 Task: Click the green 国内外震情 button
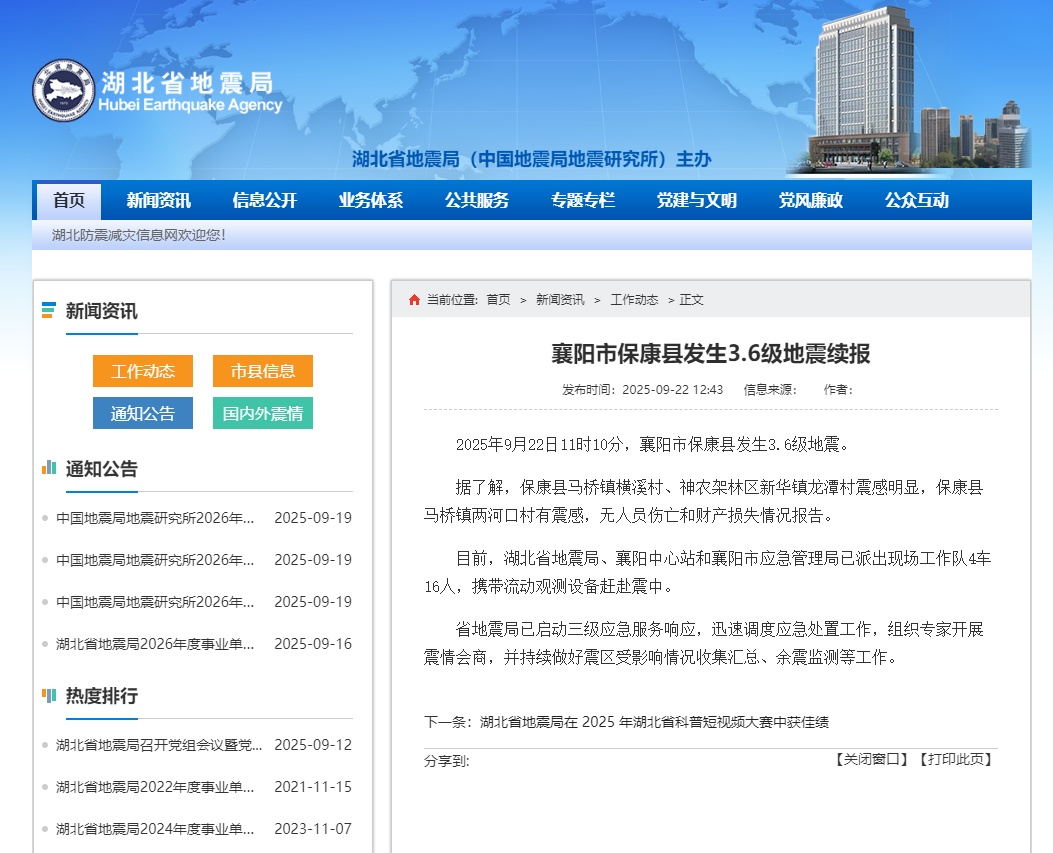point(263,413)
